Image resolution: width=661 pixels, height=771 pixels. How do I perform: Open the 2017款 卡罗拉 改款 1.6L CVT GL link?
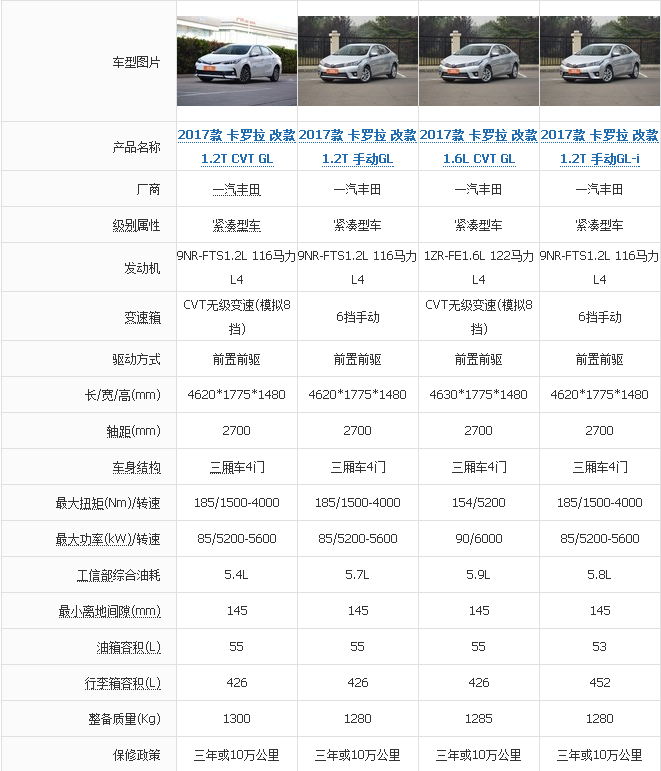(479, 147)
